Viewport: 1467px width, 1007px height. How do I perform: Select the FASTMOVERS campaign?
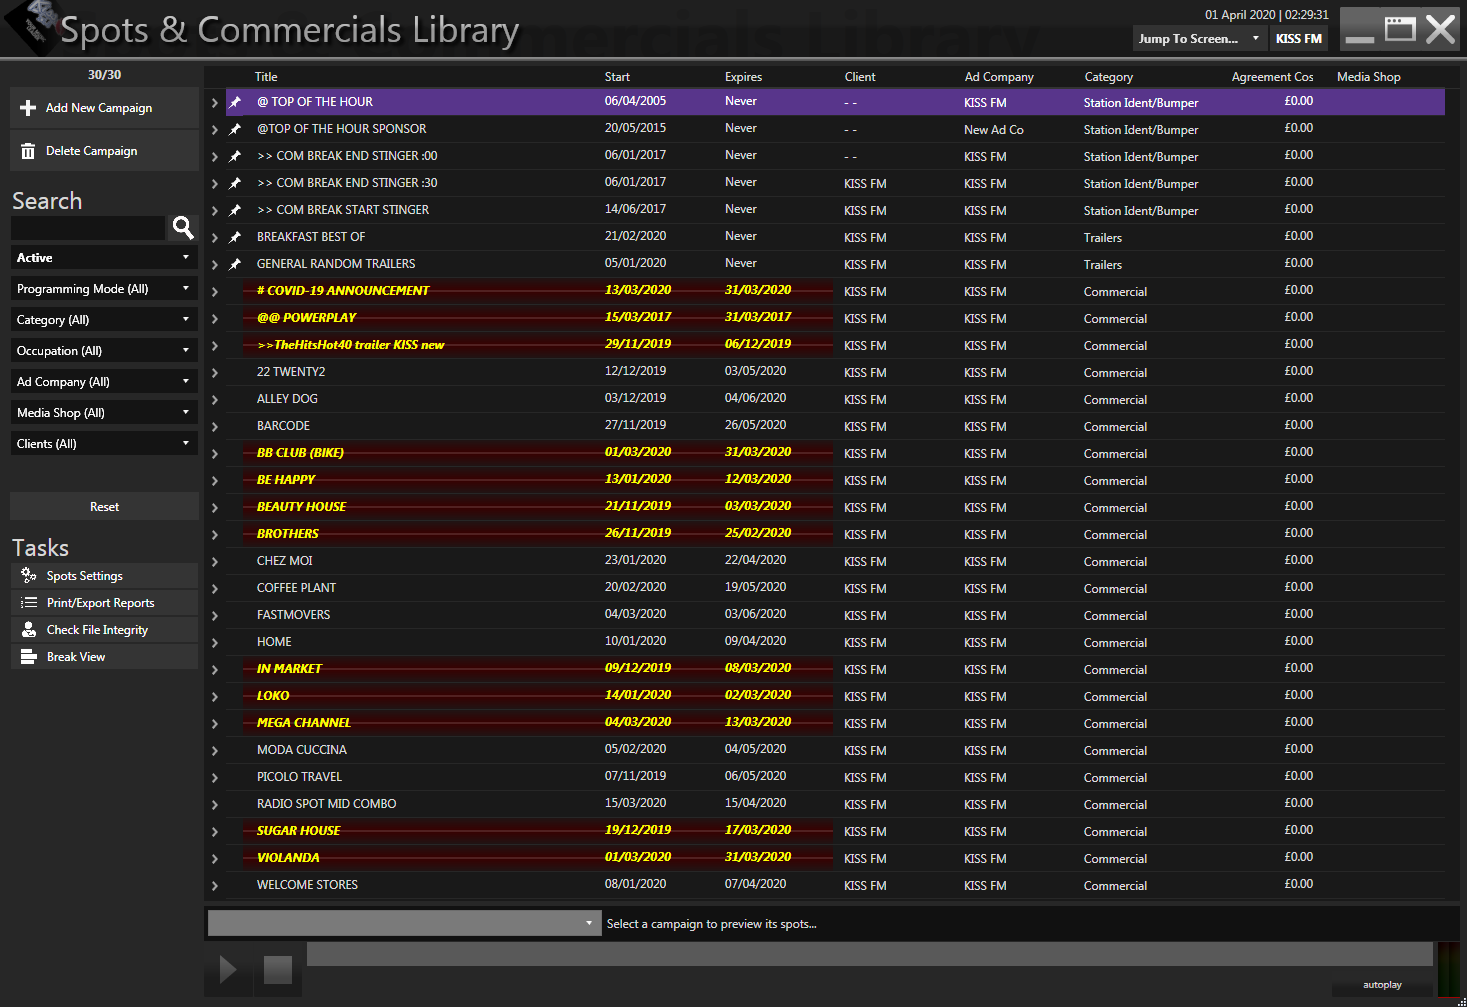[x=835, y=615]
